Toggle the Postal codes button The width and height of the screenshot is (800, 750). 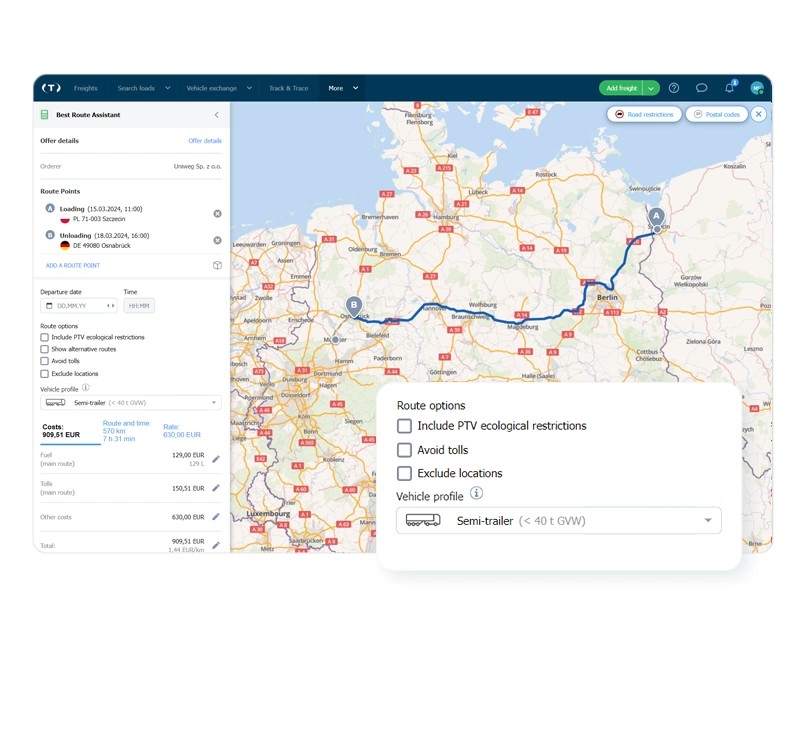pyautogui.click(x=716, y=114)
